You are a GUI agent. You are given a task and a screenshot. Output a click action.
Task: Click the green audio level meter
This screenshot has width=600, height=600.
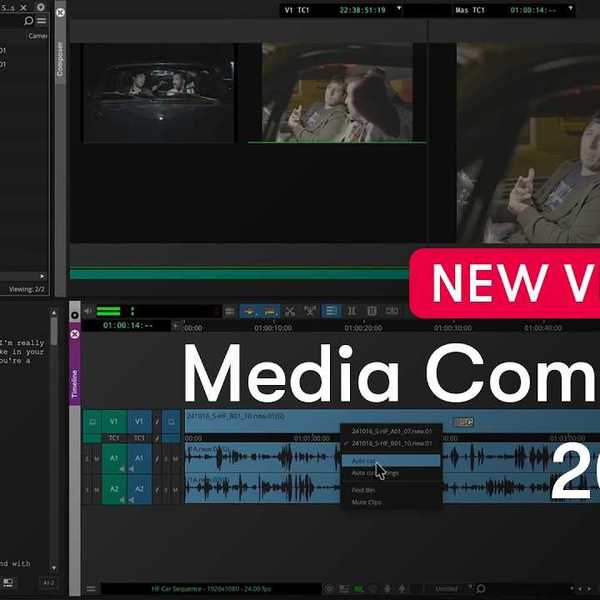(109, 311)
